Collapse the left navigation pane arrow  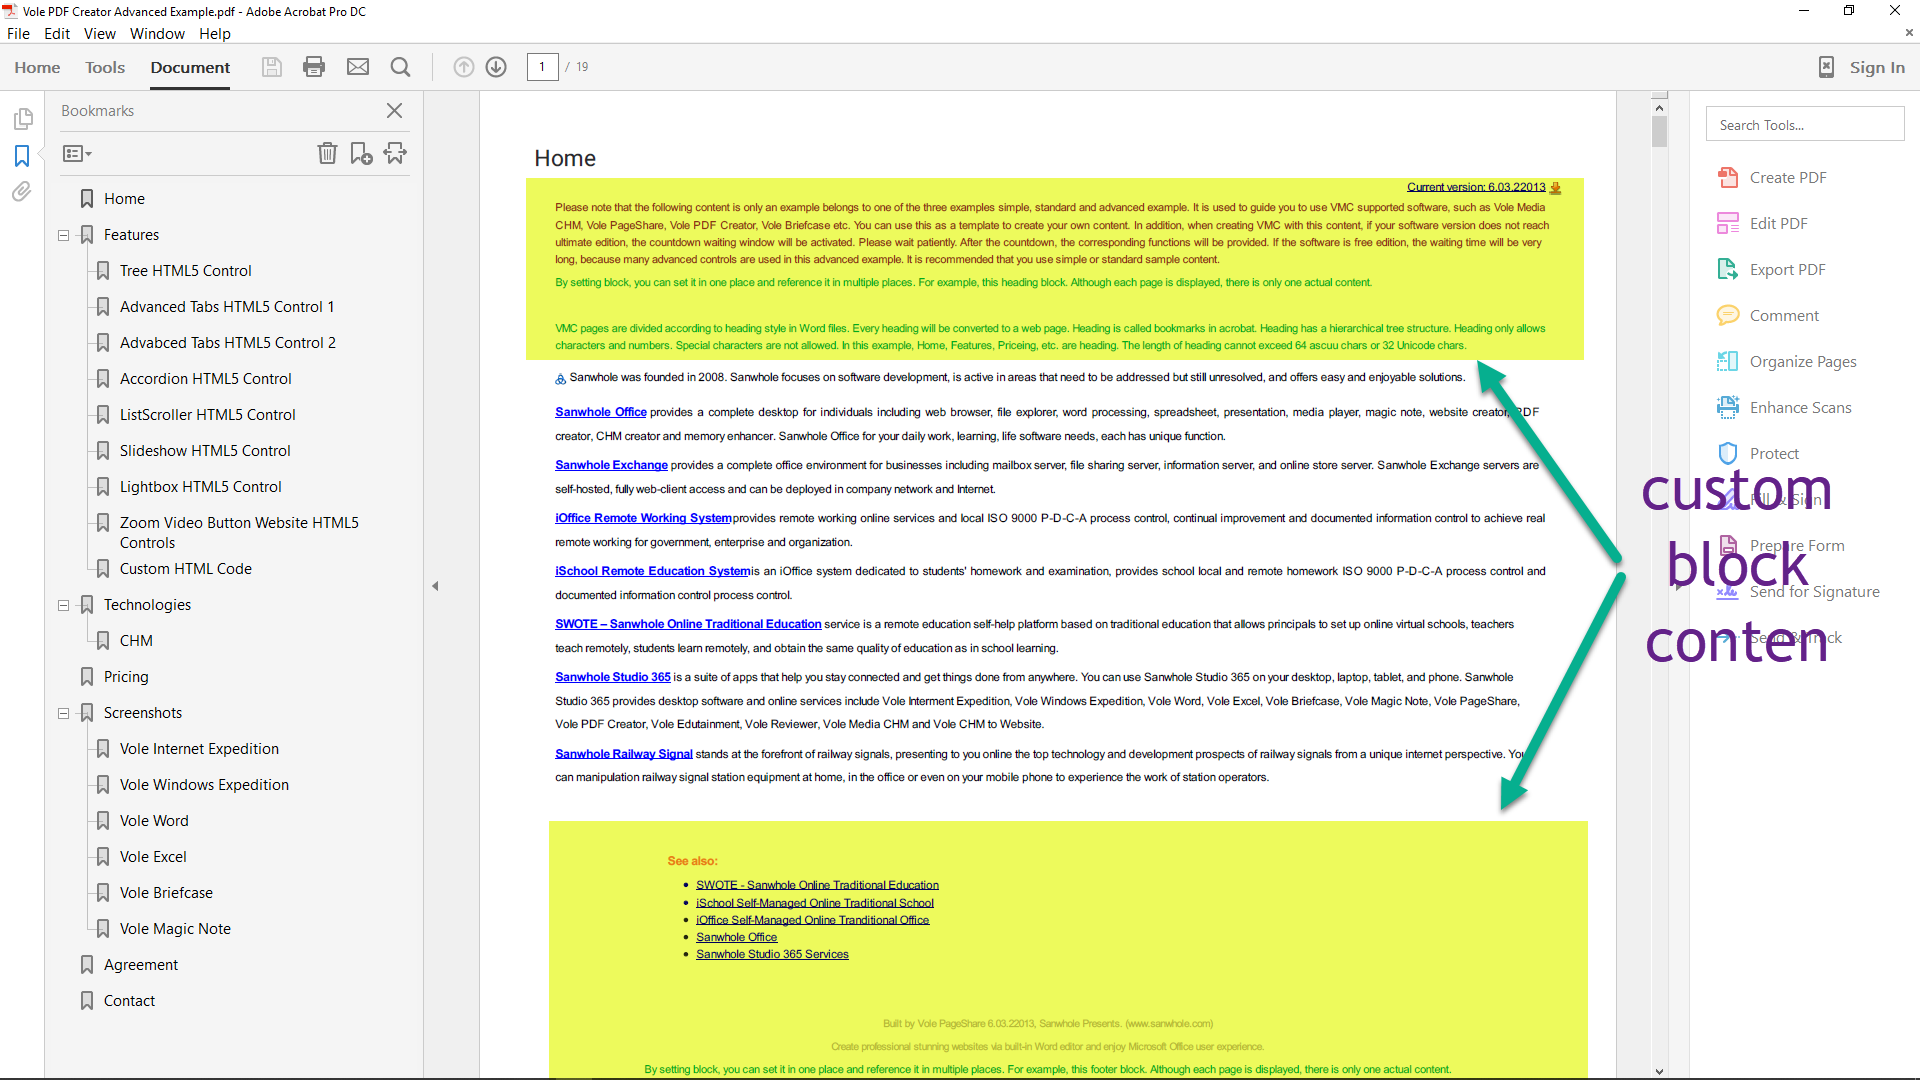pos(435,586)
